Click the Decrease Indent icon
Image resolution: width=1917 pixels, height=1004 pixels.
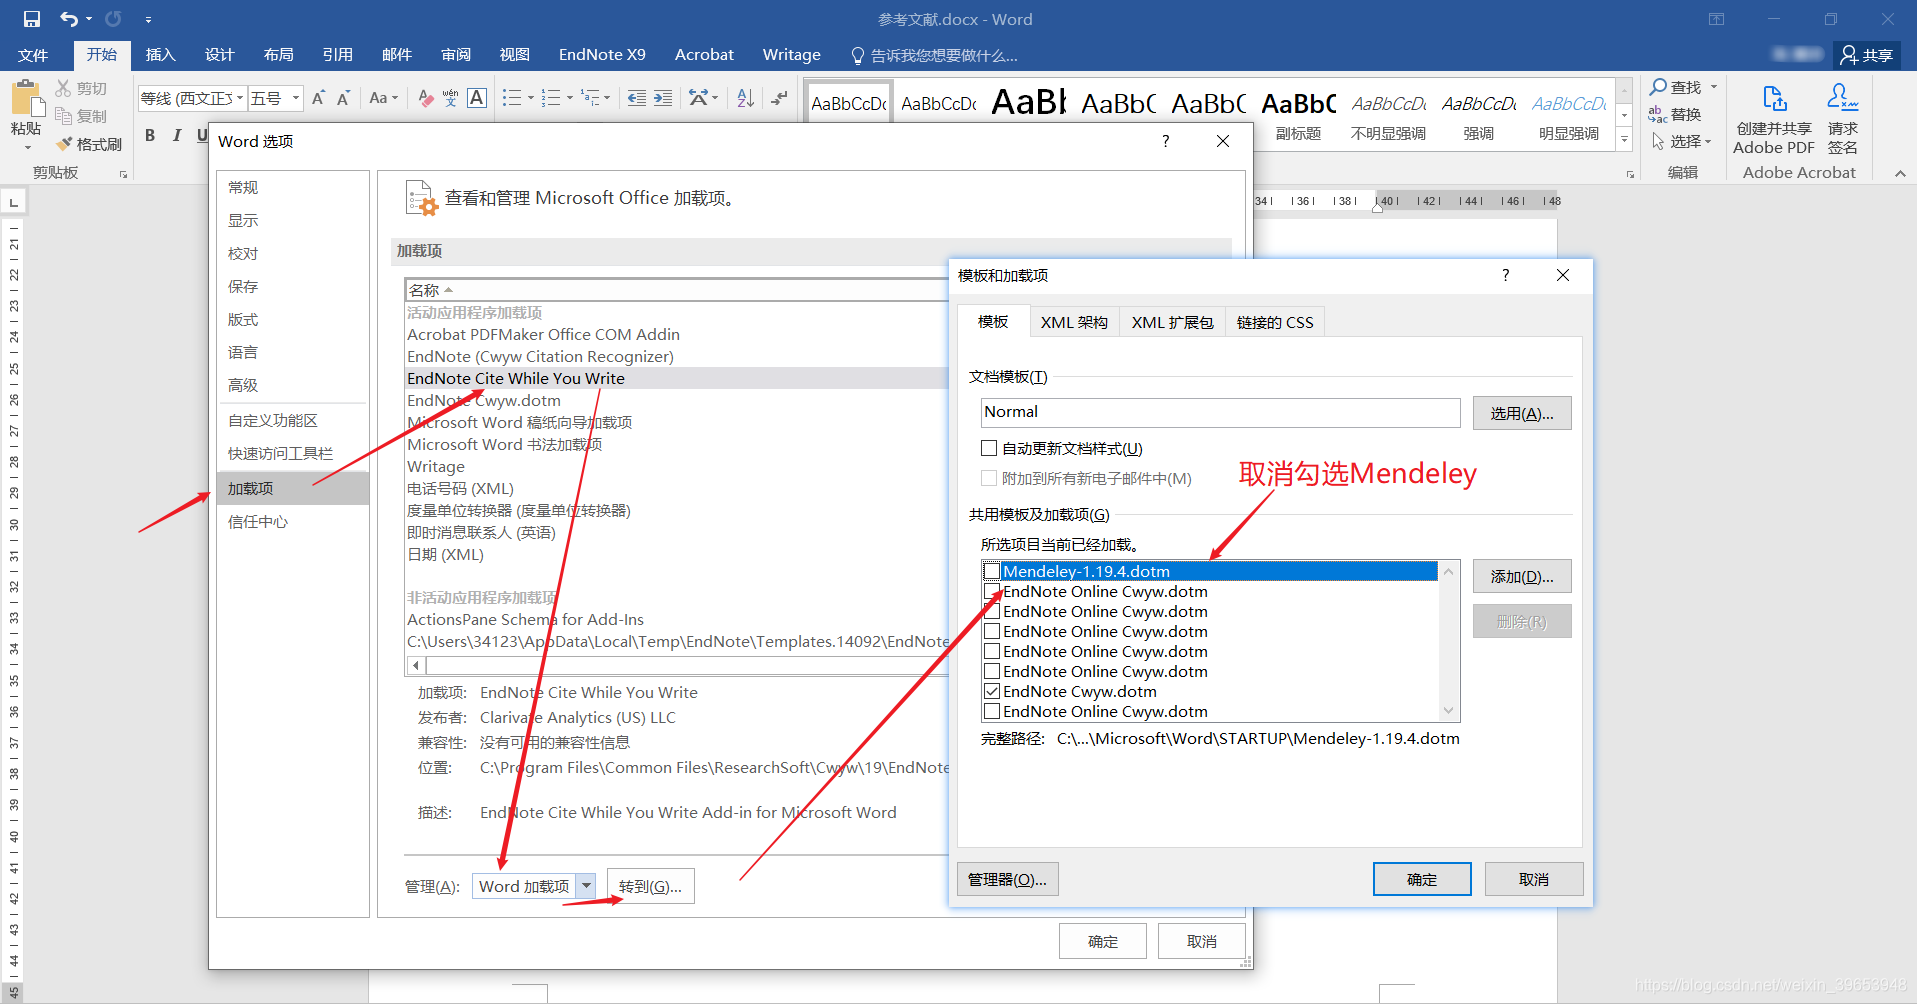pyautogui.click(x=636, y=98)
